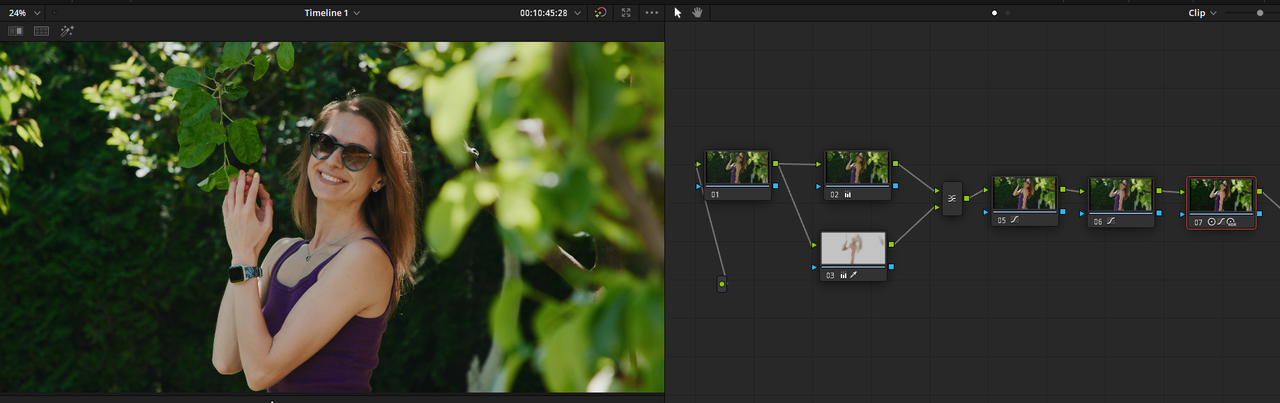Click node 05 green RGB output square
Viewport: 1280px width, 403px height.
1063,189
